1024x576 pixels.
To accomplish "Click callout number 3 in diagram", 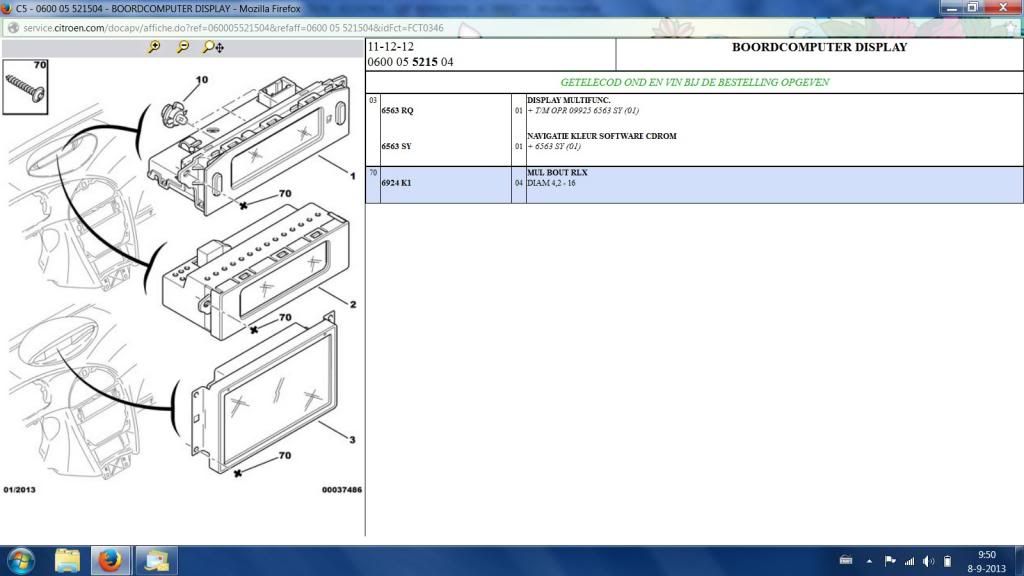I will 352,440.
